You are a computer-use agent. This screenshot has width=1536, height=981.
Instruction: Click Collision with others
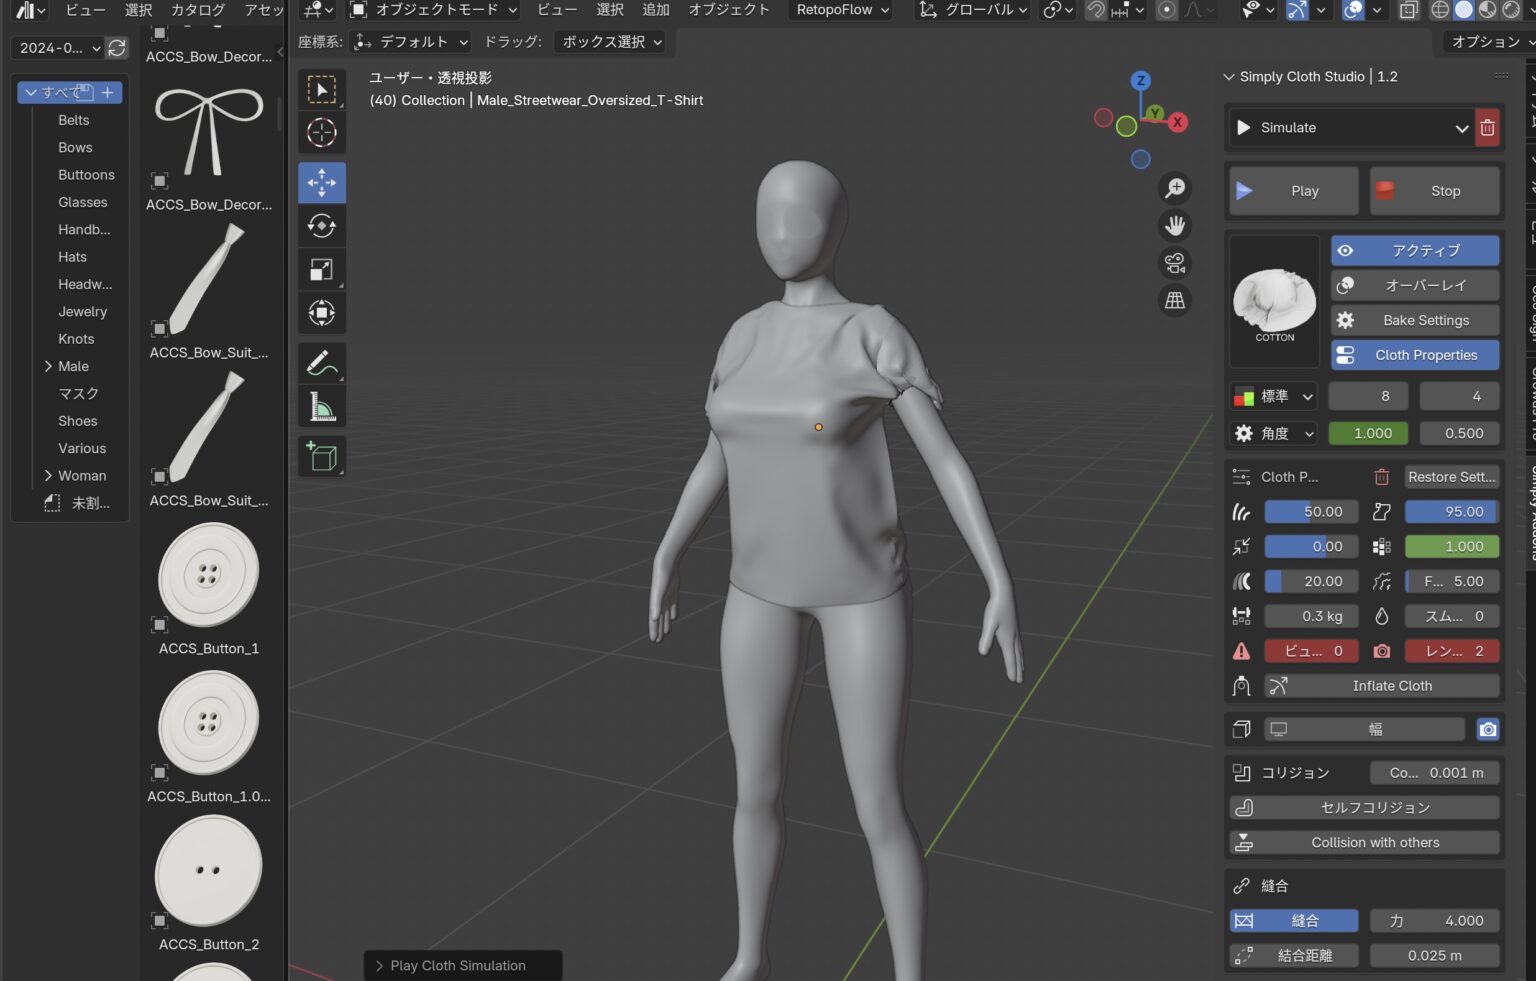coord(1363,842)
